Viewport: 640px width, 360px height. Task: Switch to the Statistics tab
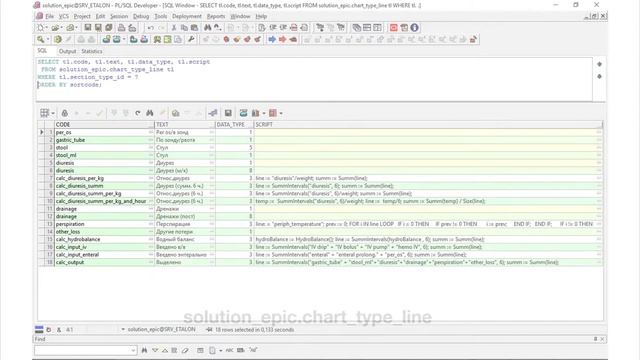click(x=92, y=51)
